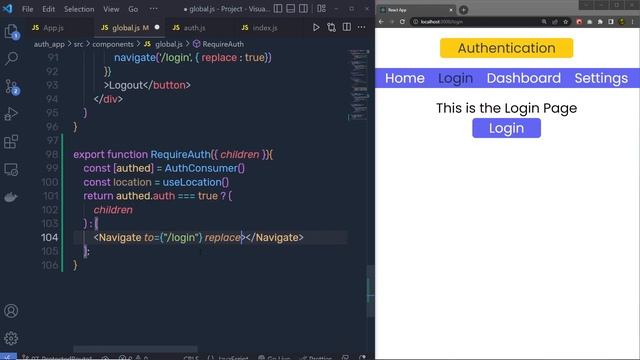
Task: Open a new browser tab with plus
Action: tap(463, 10)
